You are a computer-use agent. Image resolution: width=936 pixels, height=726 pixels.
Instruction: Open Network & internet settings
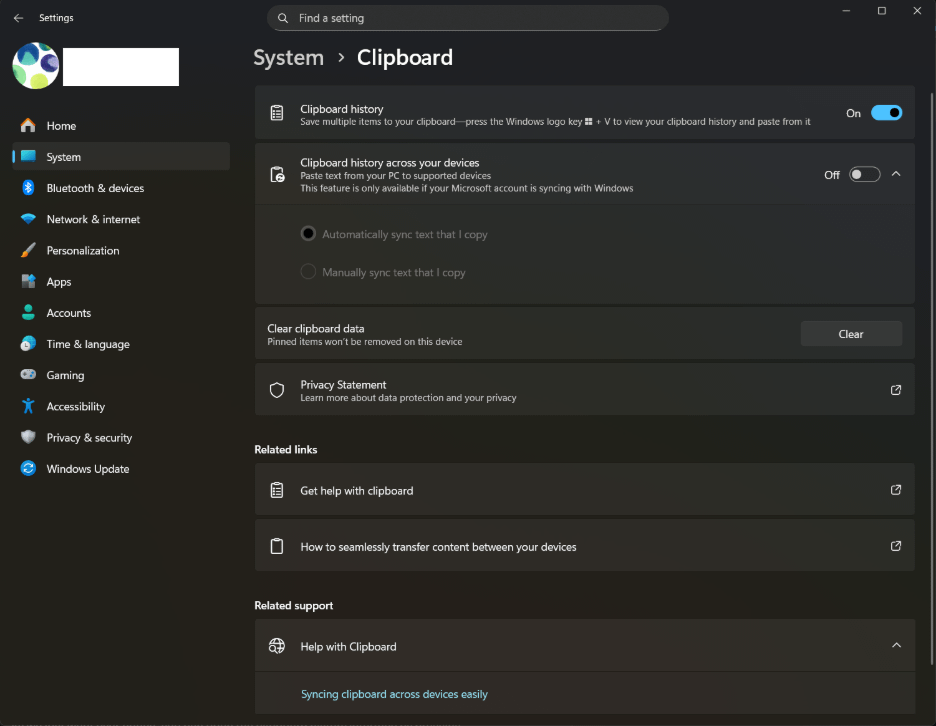[121, 219]
